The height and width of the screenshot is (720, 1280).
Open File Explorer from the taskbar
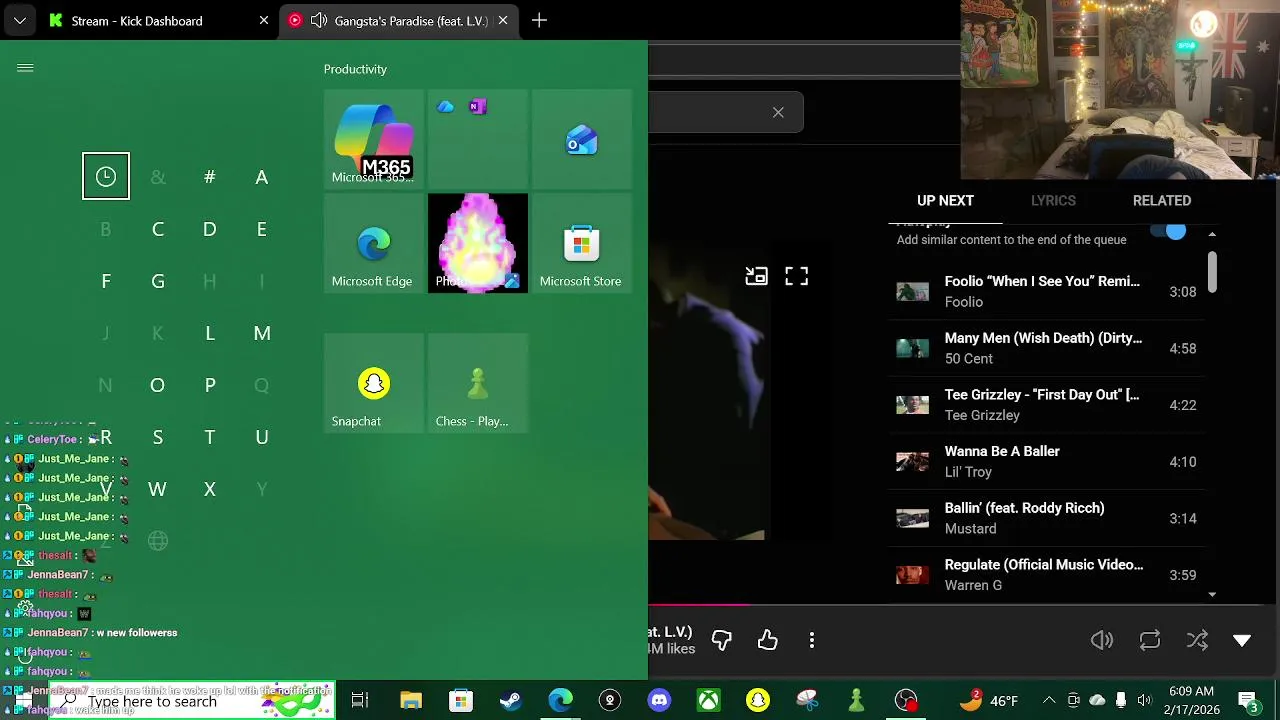click(x=411, y=701)
